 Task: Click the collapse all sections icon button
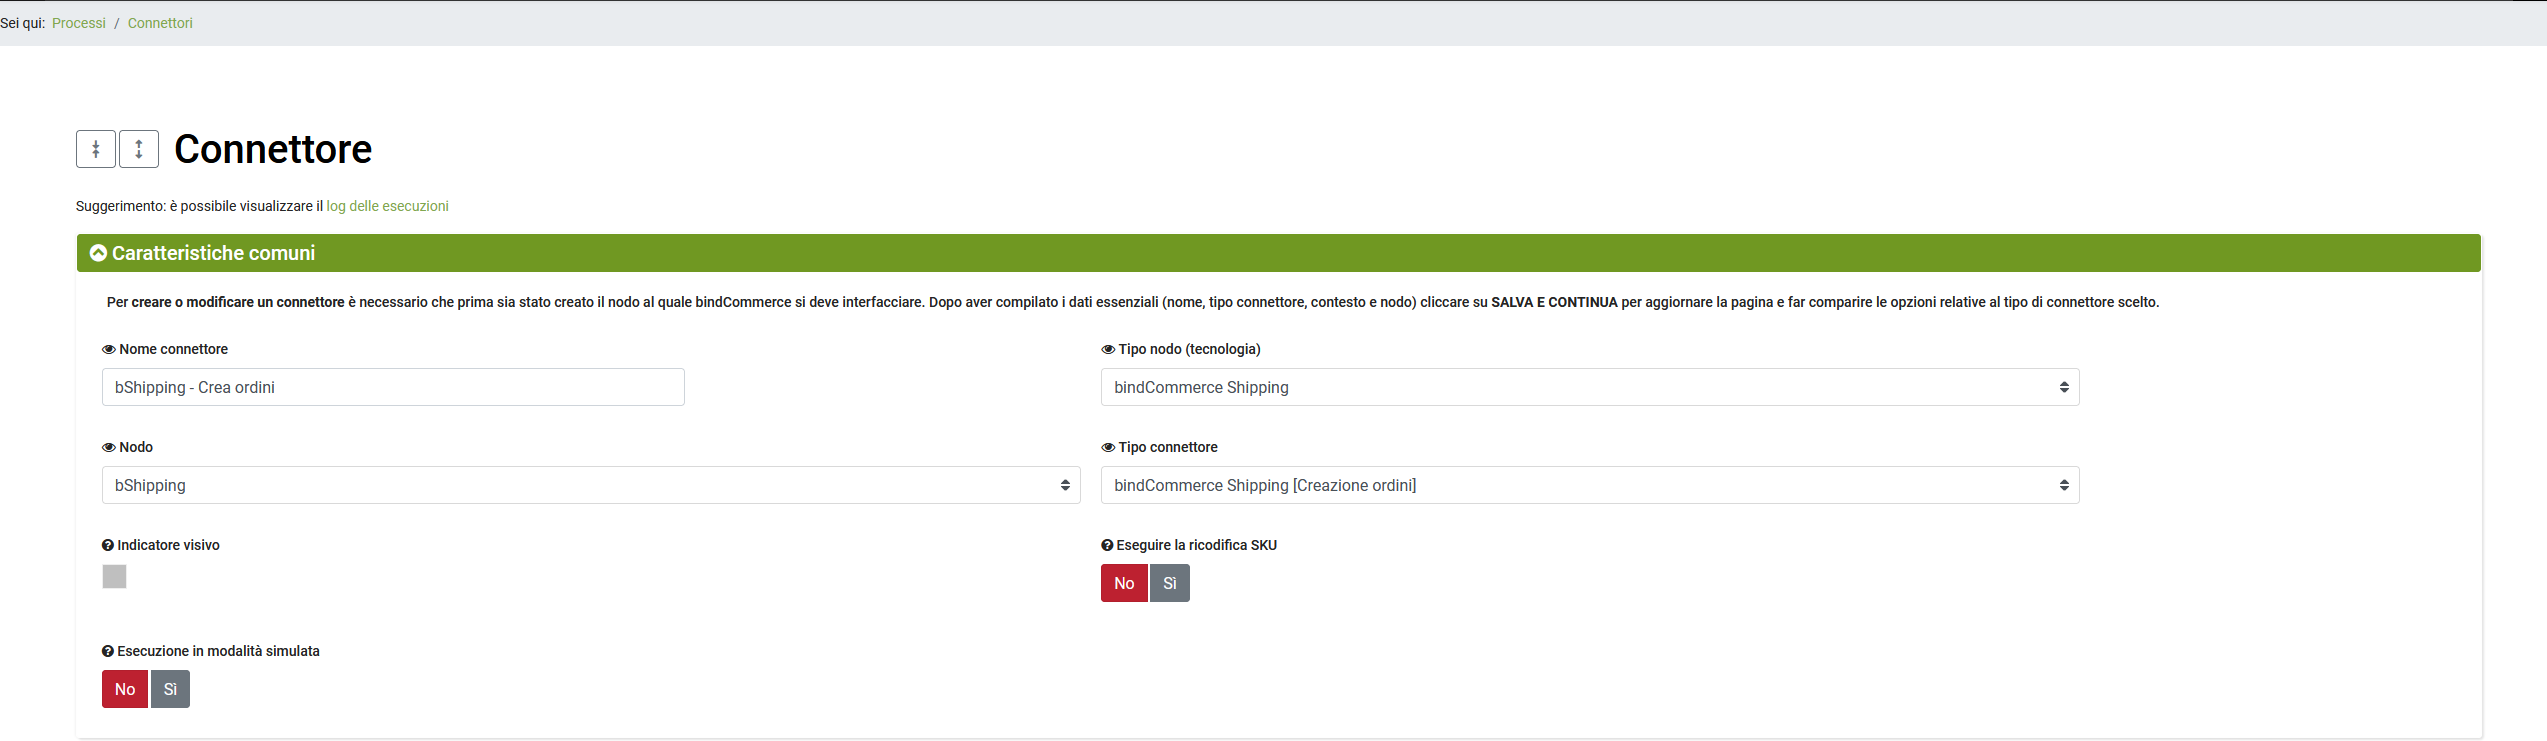point(96,149)
